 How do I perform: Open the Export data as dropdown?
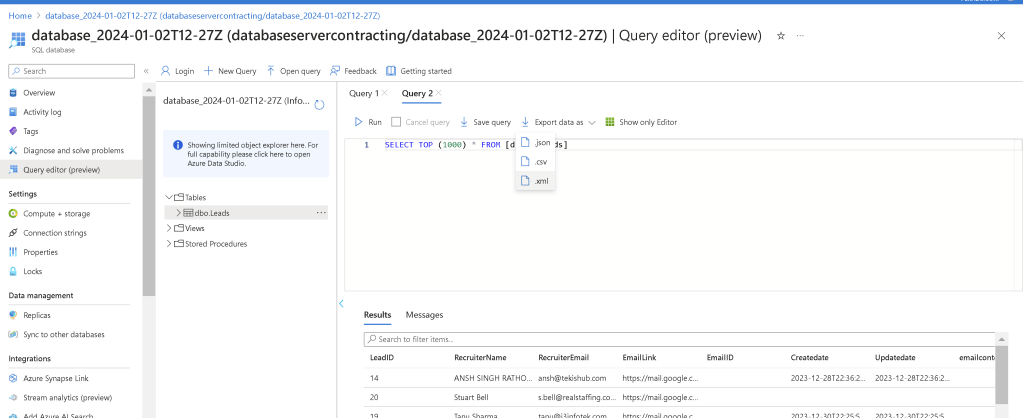[x=558, y=122]
